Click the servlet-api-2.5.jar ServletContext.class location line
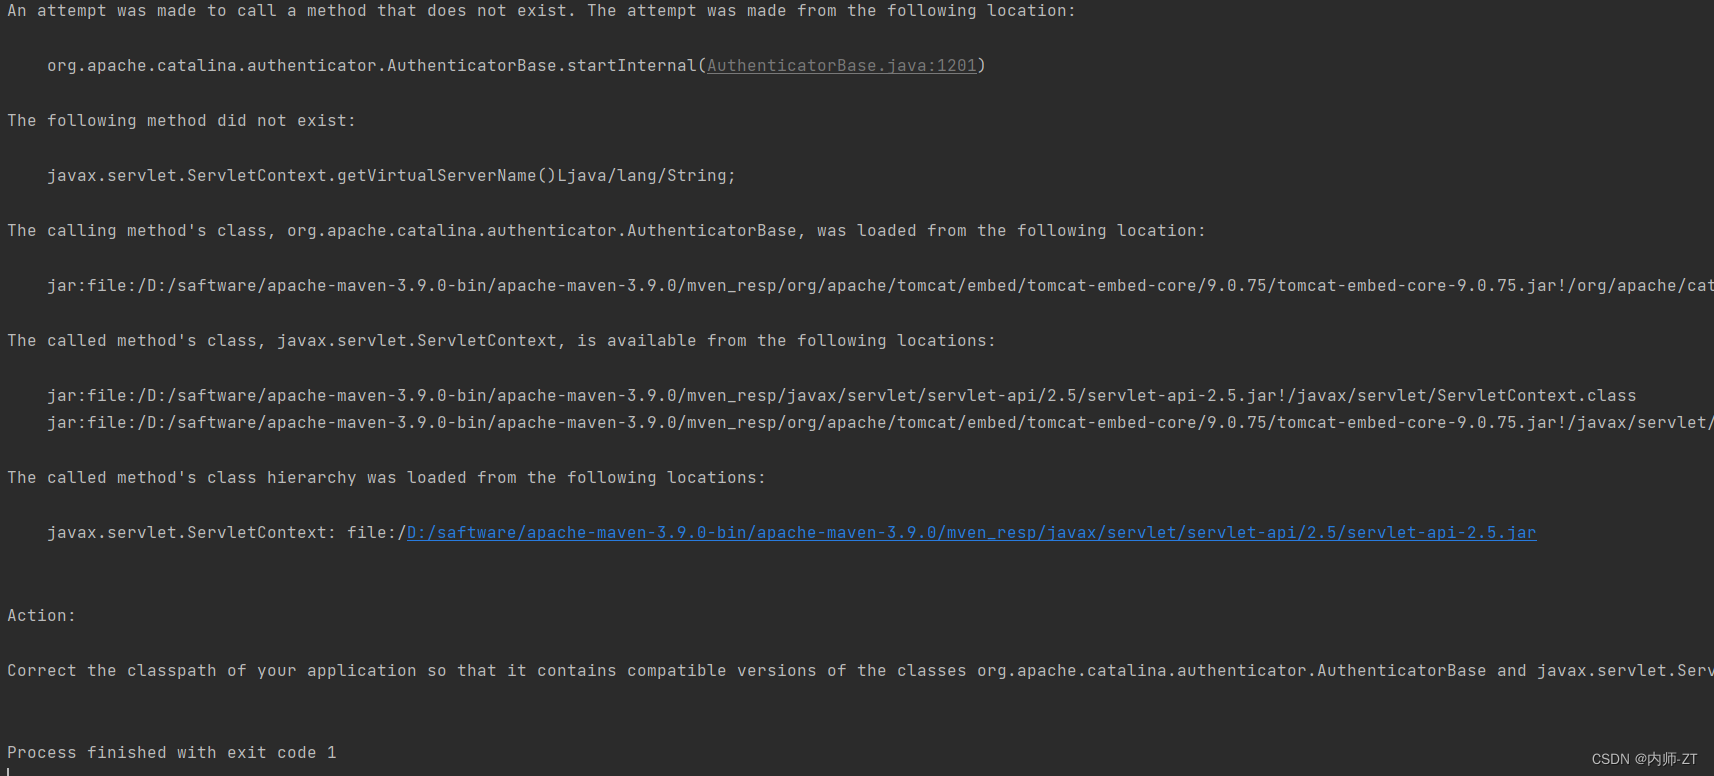Viewport: 1714px width, 776px height. click(x=841, y=396)
